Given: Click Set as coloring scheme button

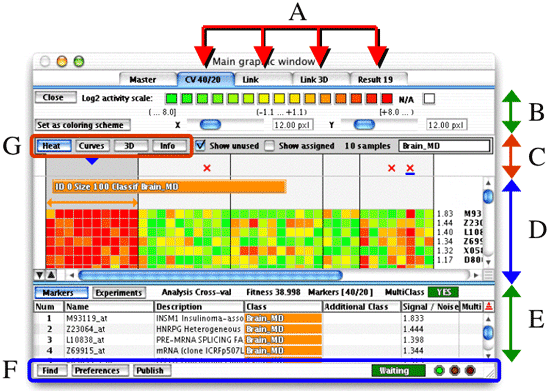Looking at the screenshot, I should (x=82, y=125).
